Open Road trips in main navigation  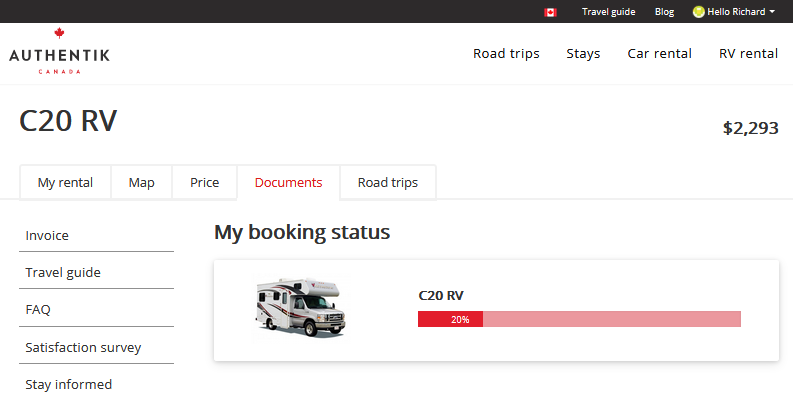506,54
